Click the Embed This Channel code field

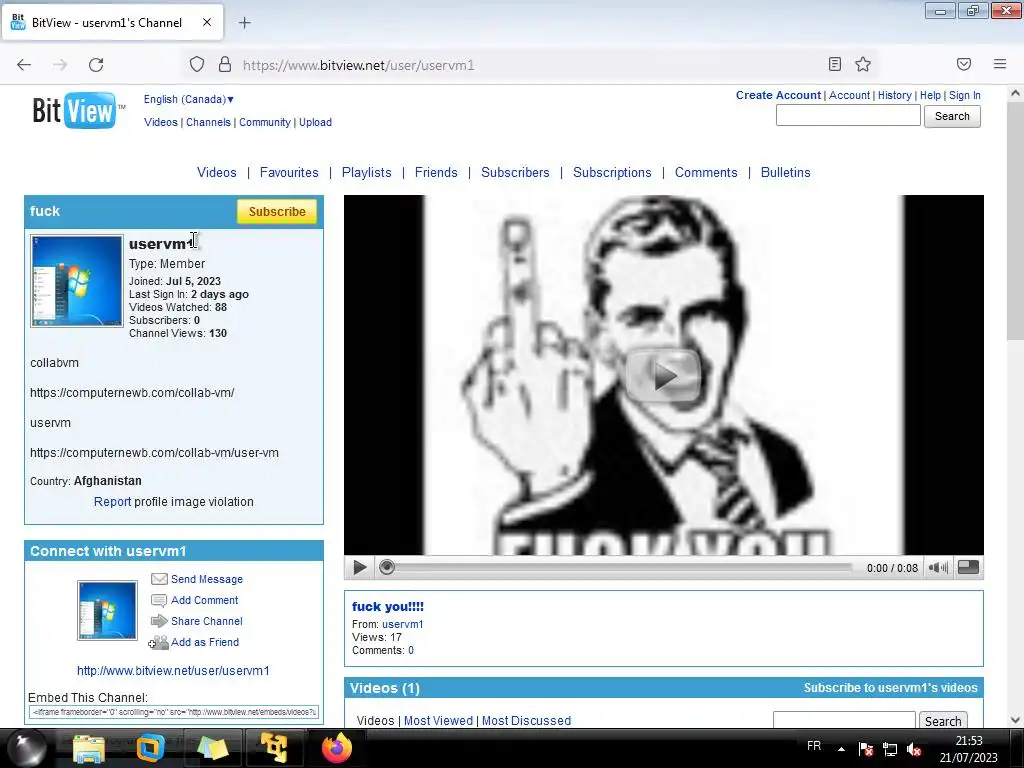(x=174, y=712)
